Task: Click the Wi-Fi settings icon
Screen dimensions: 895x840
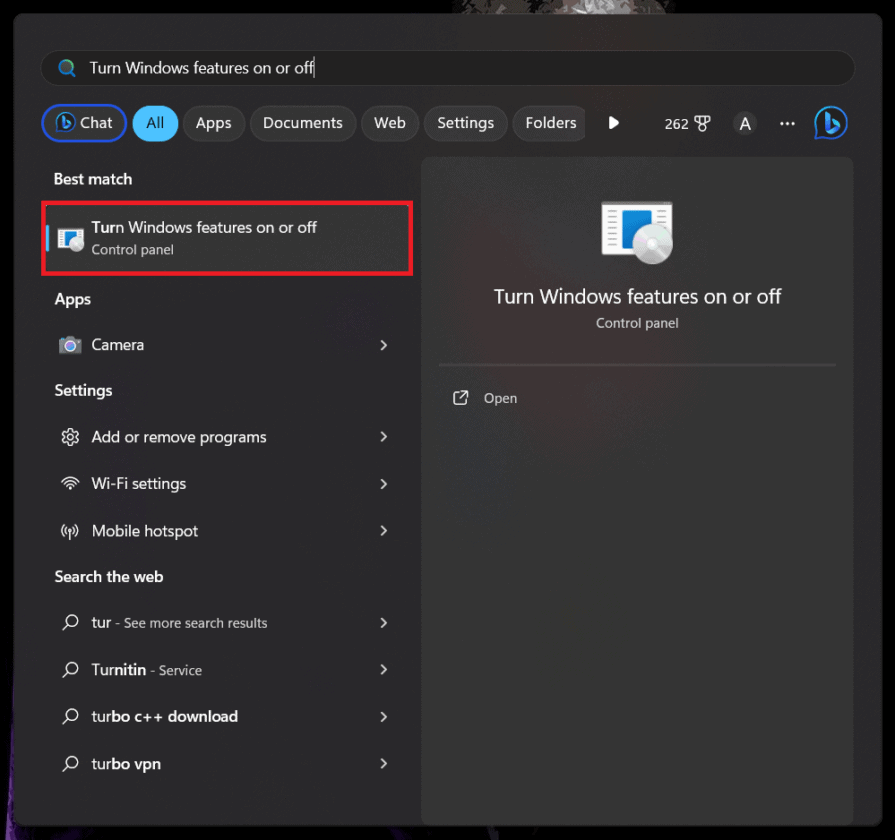Action: click(x=70, y=484)
